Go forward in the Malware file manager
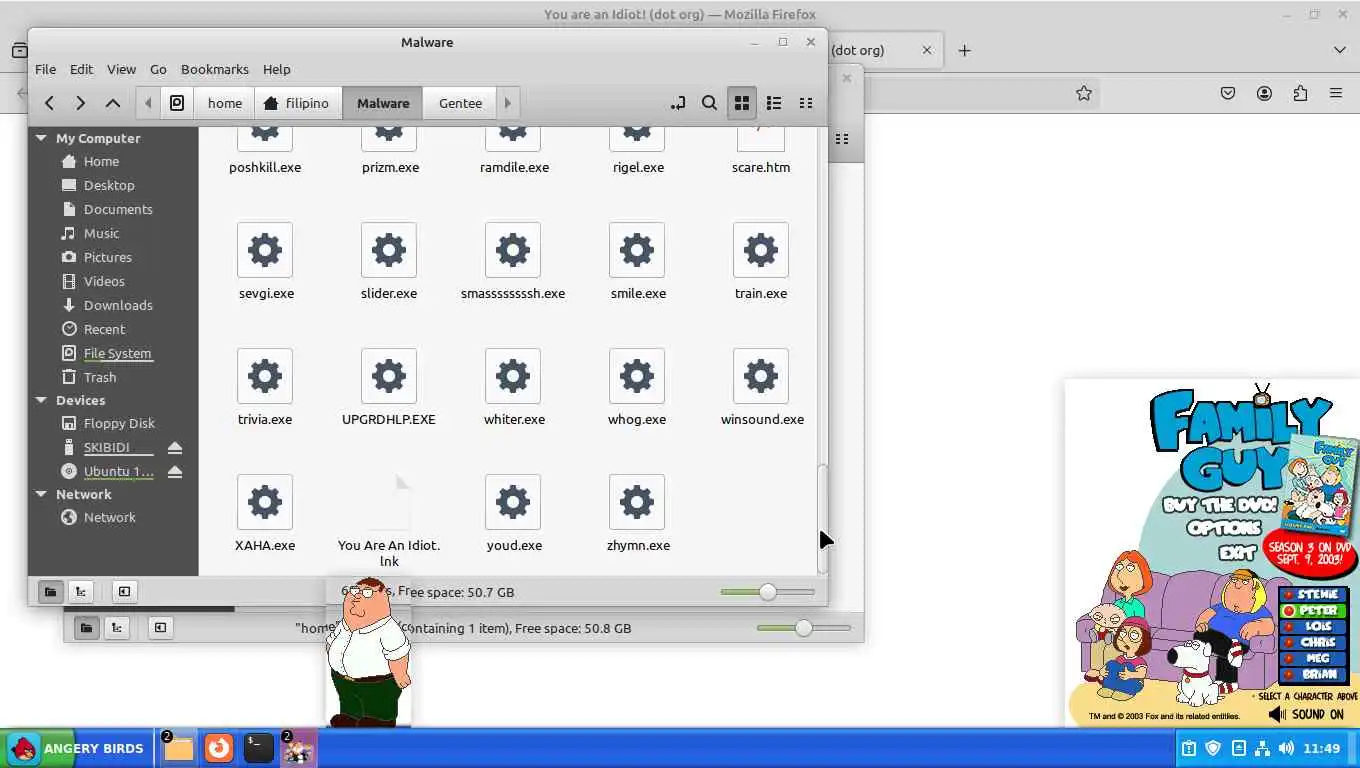The image size is (1360, 768). [x=81, y=103]
